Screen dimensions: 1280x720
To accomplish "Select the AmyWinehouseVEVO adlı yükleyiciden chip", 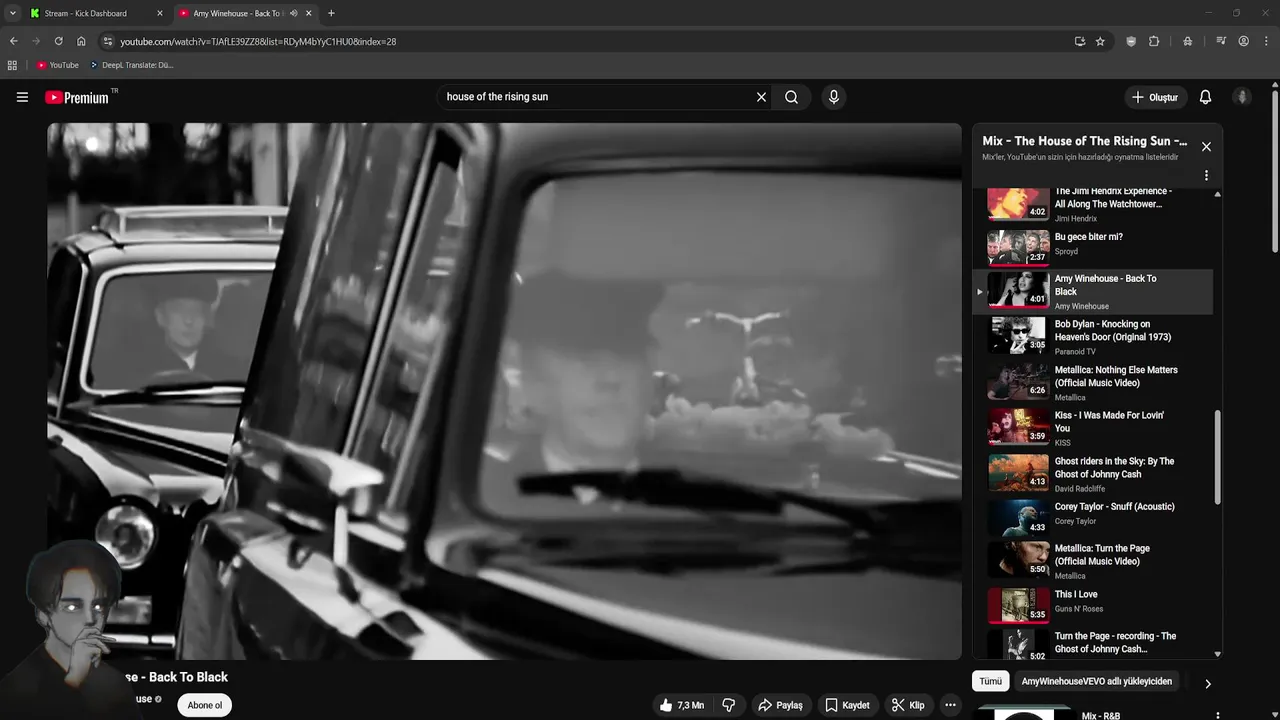I will 1096,681.
